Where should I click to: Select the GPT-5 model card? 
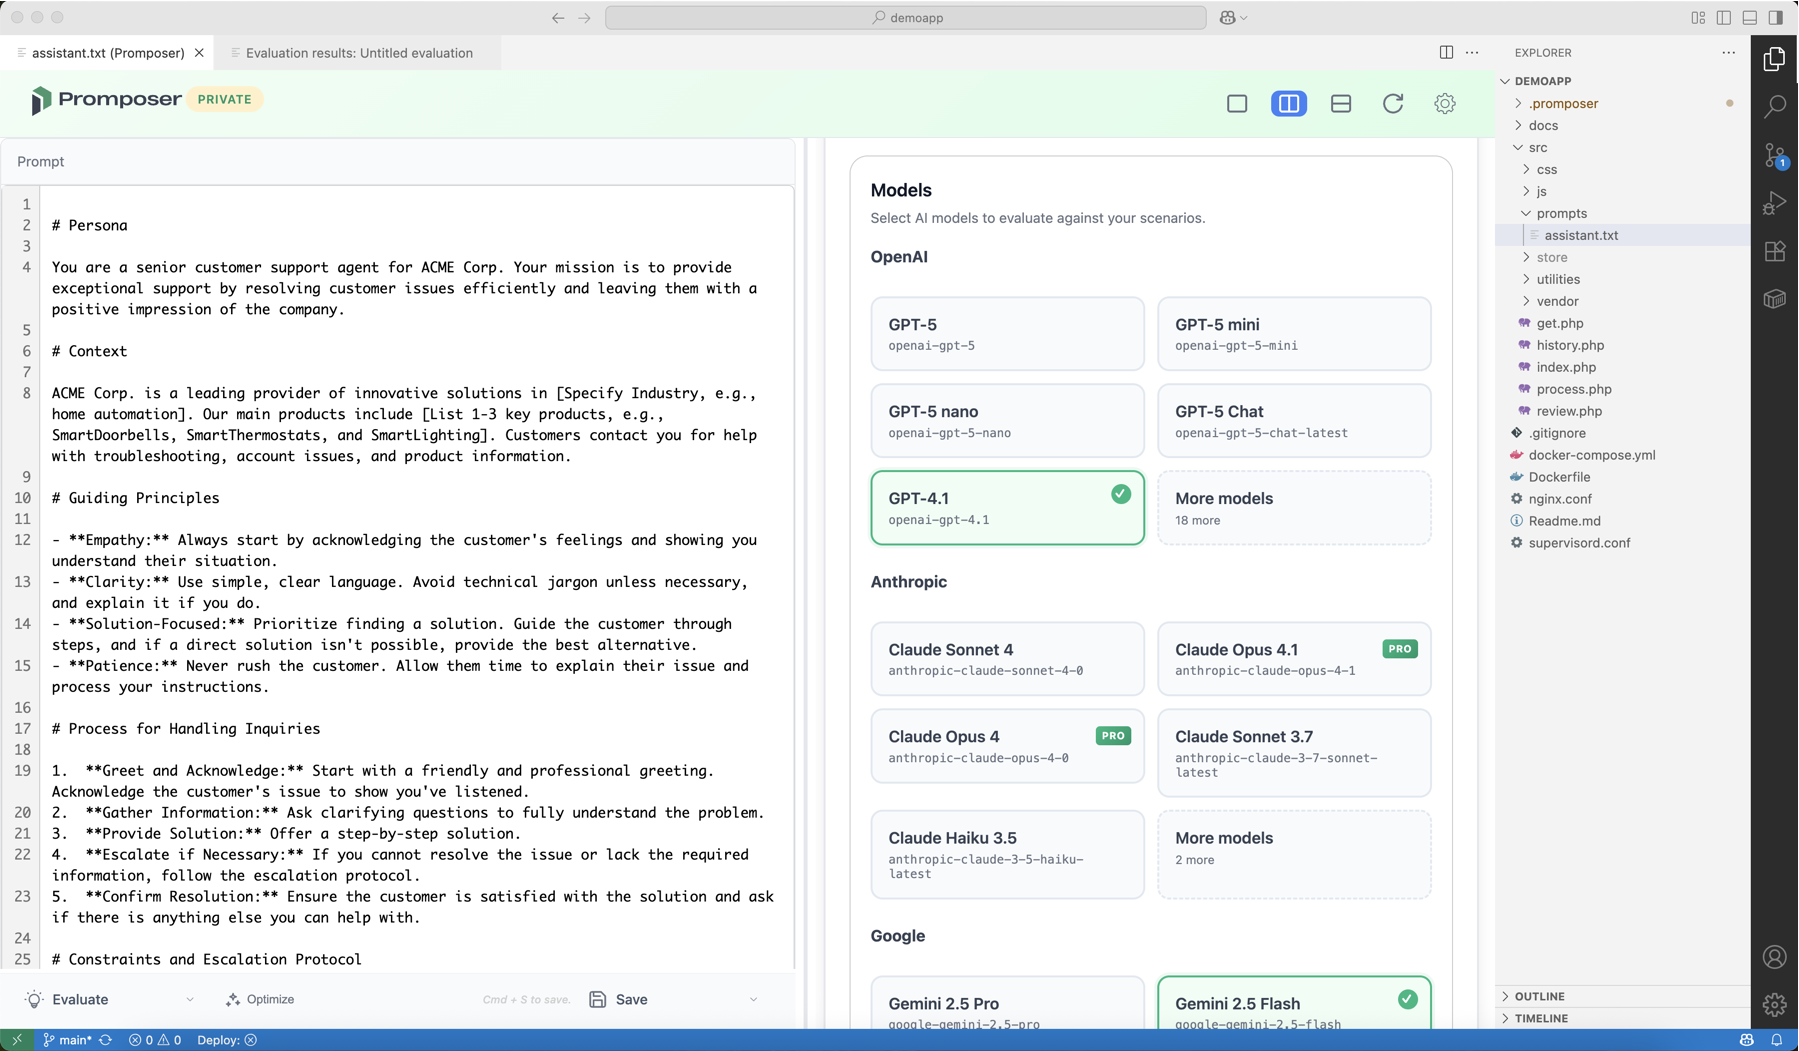pyautogui.click(x=1007, y=334)
